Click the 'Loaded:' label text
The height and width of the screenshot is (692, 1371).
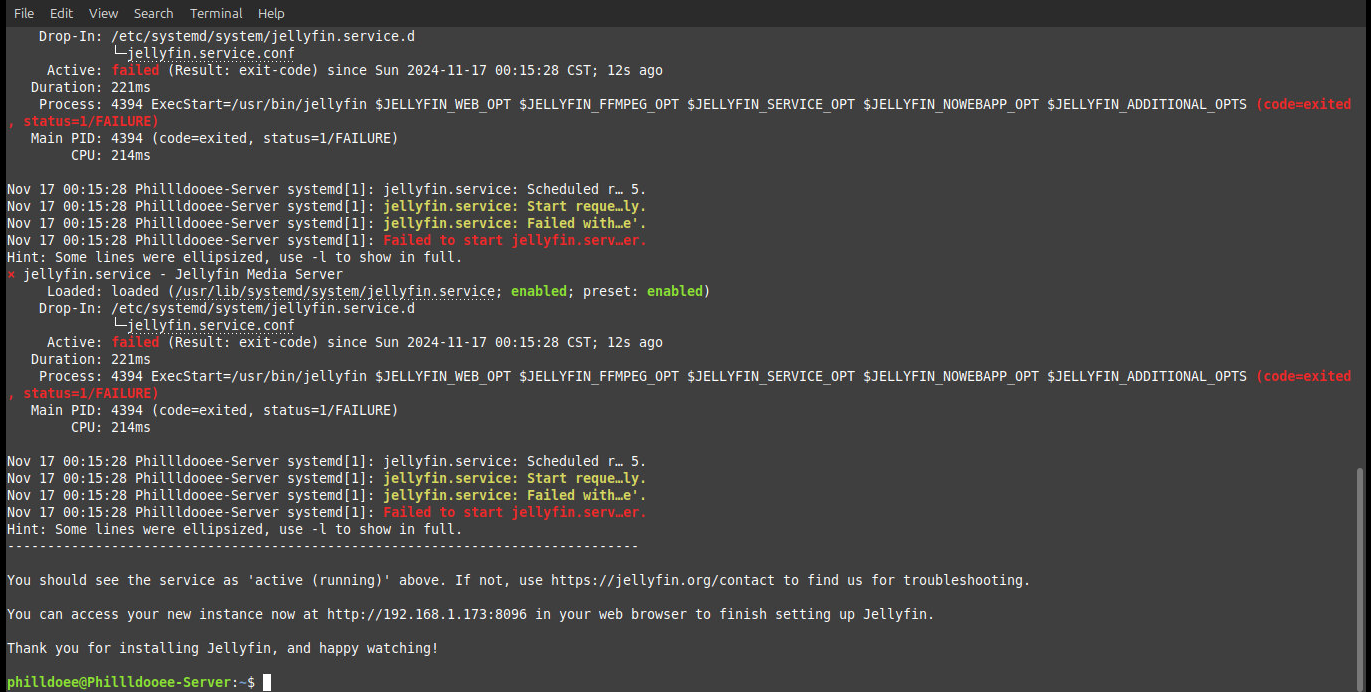tap(75, 291)
